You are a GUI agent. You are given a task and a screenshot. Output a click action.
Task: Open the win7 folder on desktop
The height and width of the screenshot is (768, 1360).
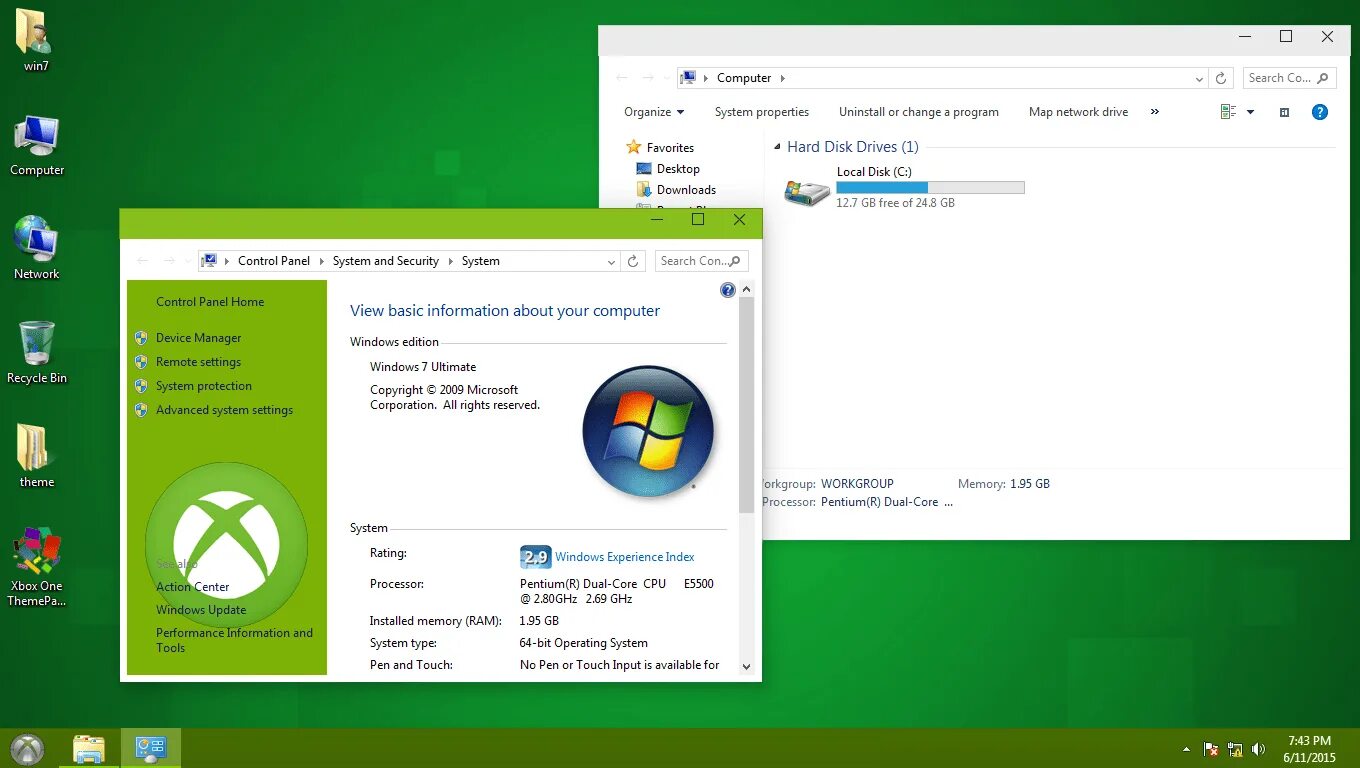point(36,40)
